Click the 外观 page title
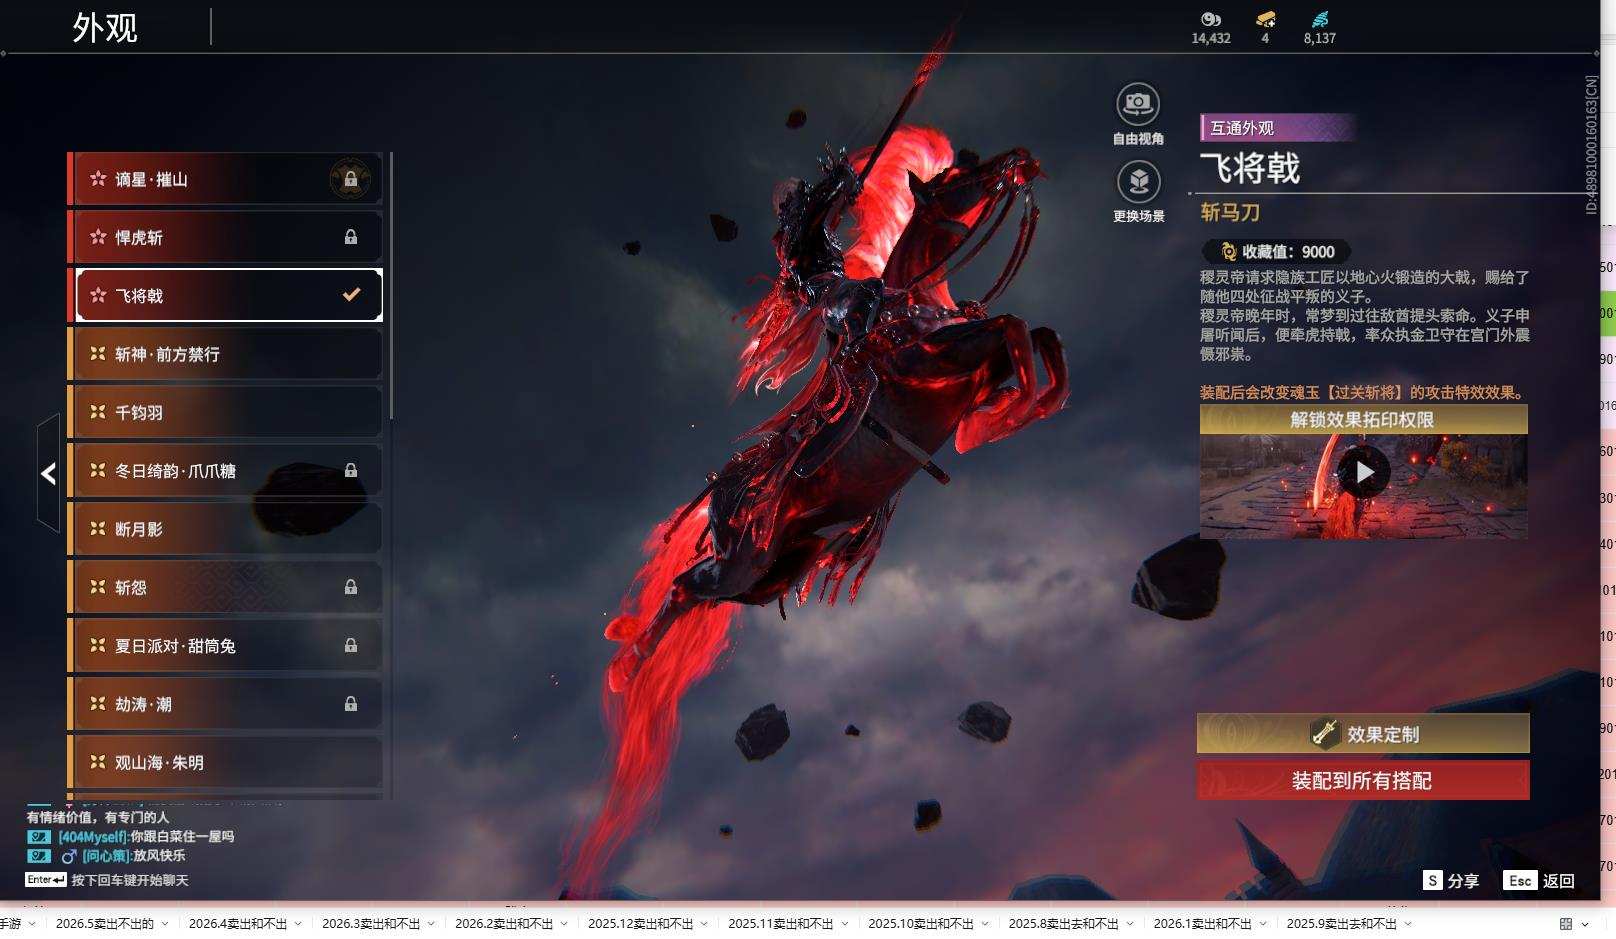1616x939 pixels. (x=104, y=27)
